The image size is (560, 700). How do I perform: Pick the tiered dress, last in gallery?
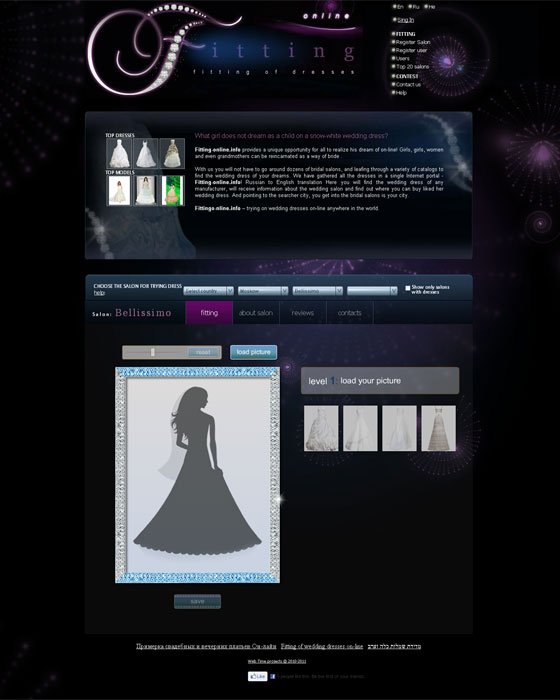click(x=439, y=428)
